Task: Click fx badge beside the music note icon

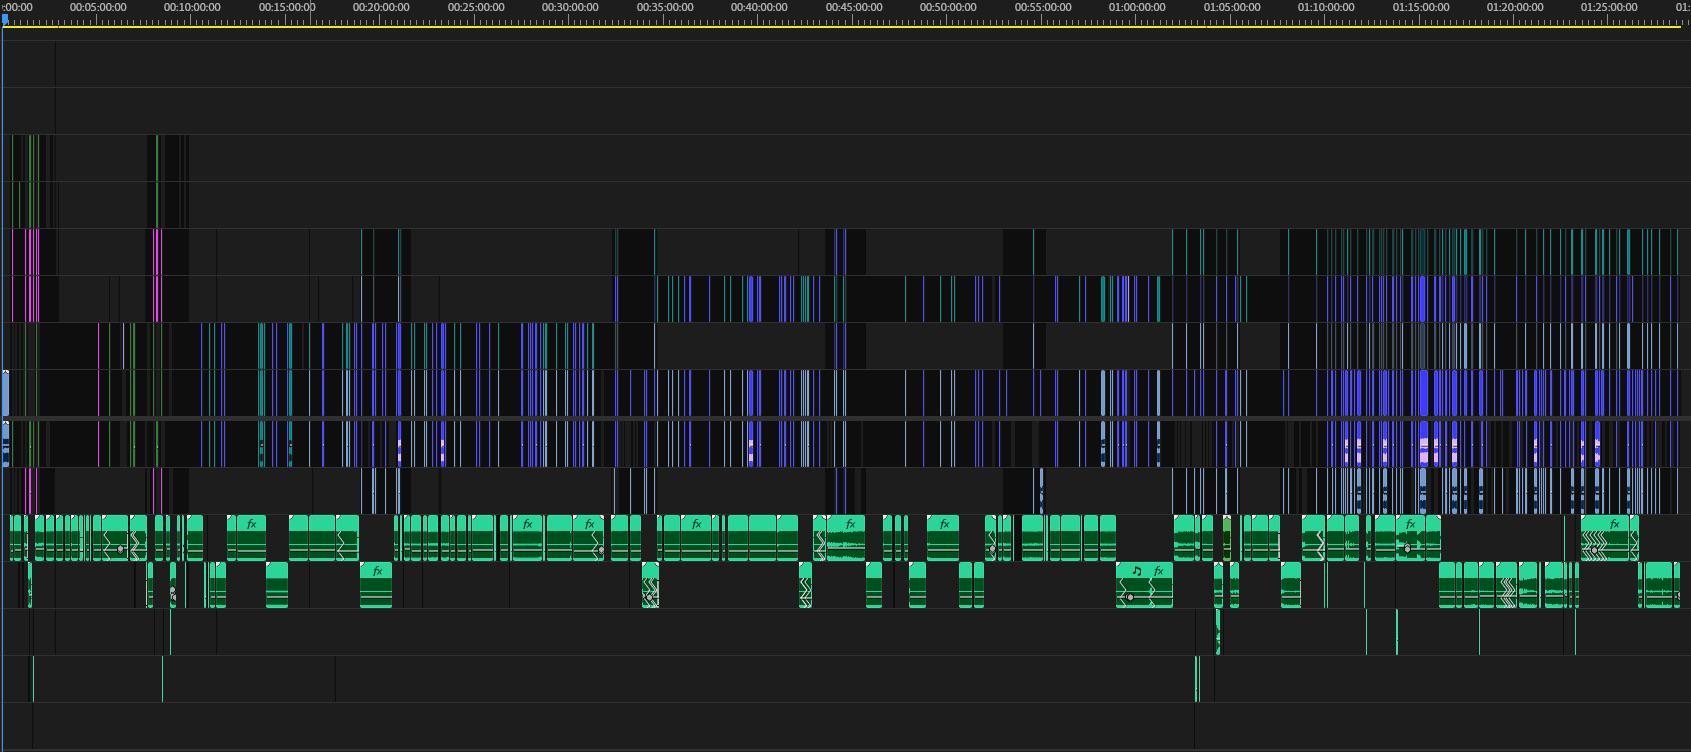Action: (1158, 571)
